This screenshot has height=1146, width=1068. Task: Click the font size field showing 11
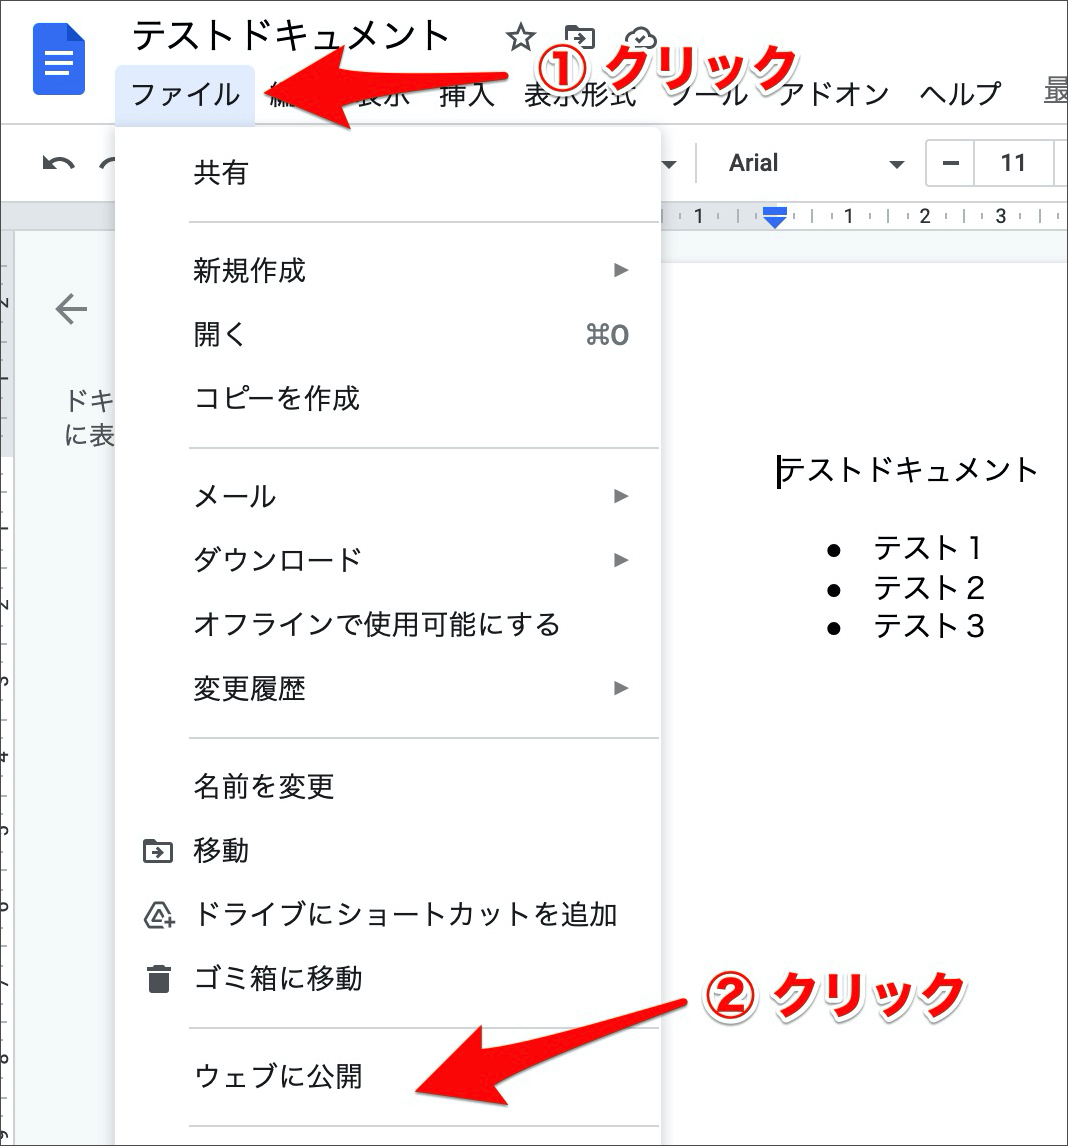(1012, 164)
